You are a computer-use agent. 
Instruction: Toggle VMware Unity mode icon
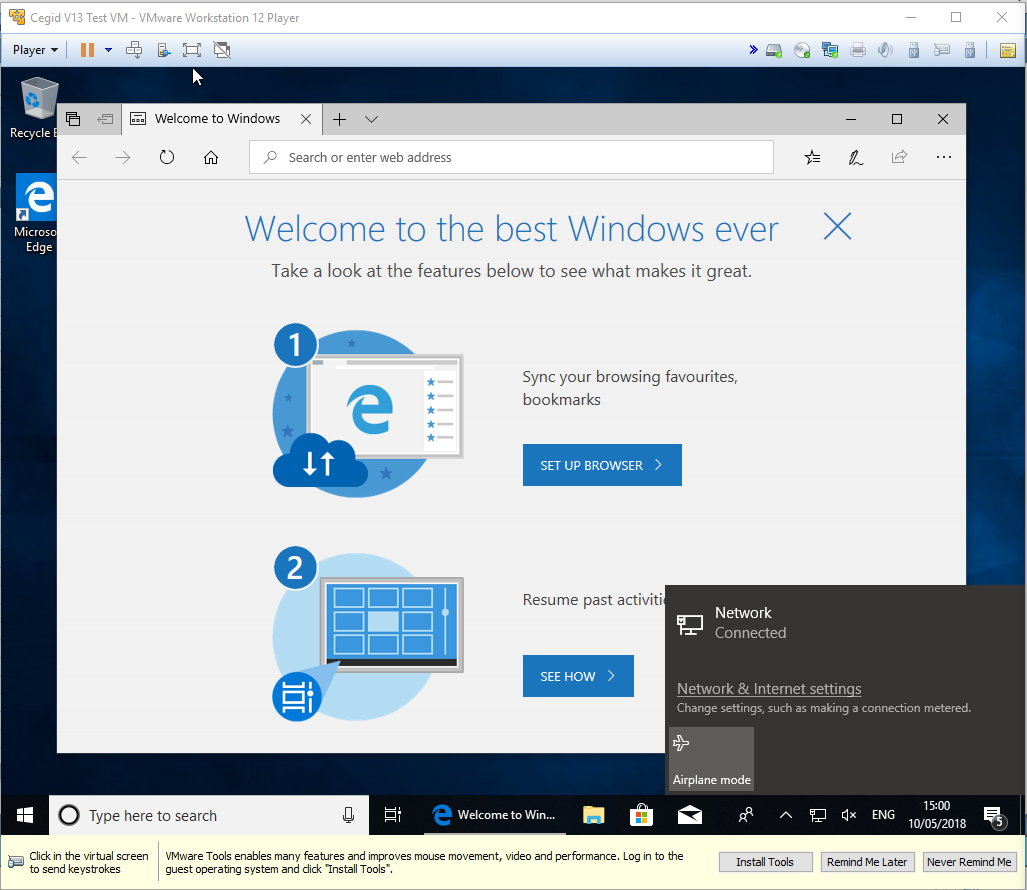click(222, 50)
